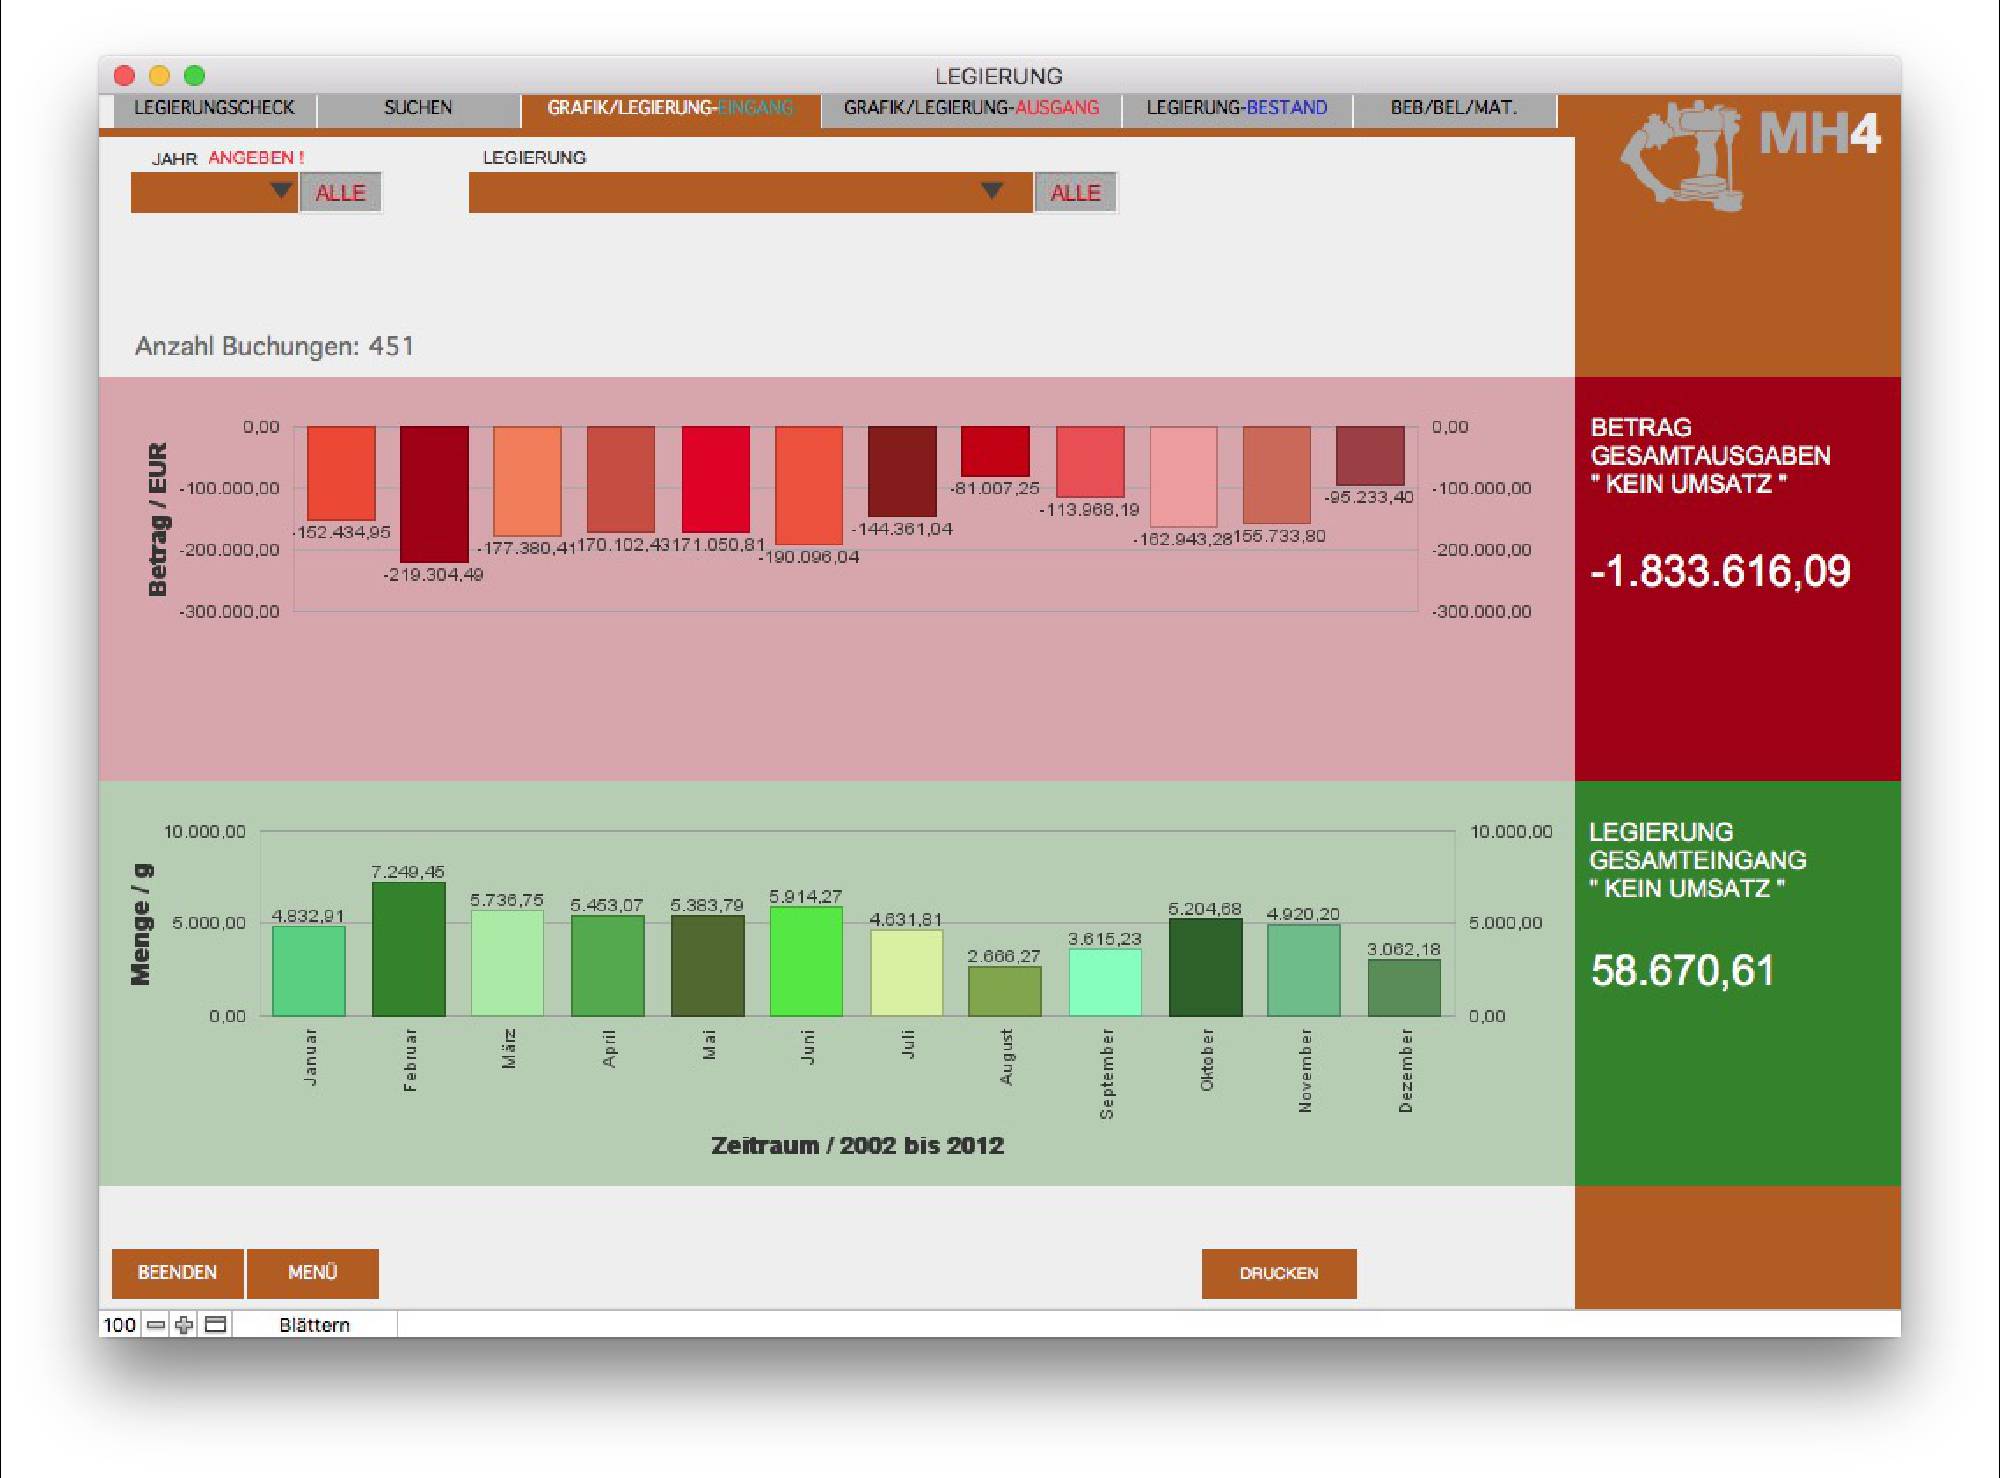
Task: Click the 100 zoom level indicator
Action: tap(119, 1325)
